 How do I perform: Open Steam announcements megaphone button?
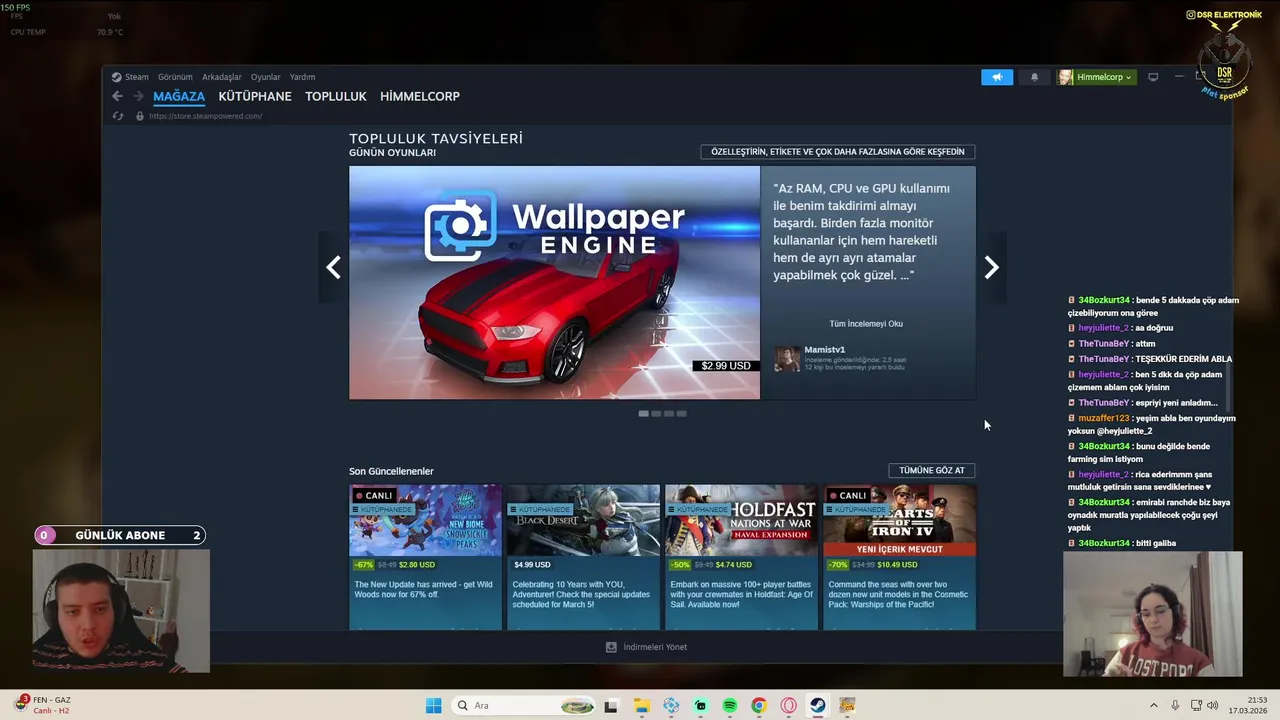pos(997,77)
